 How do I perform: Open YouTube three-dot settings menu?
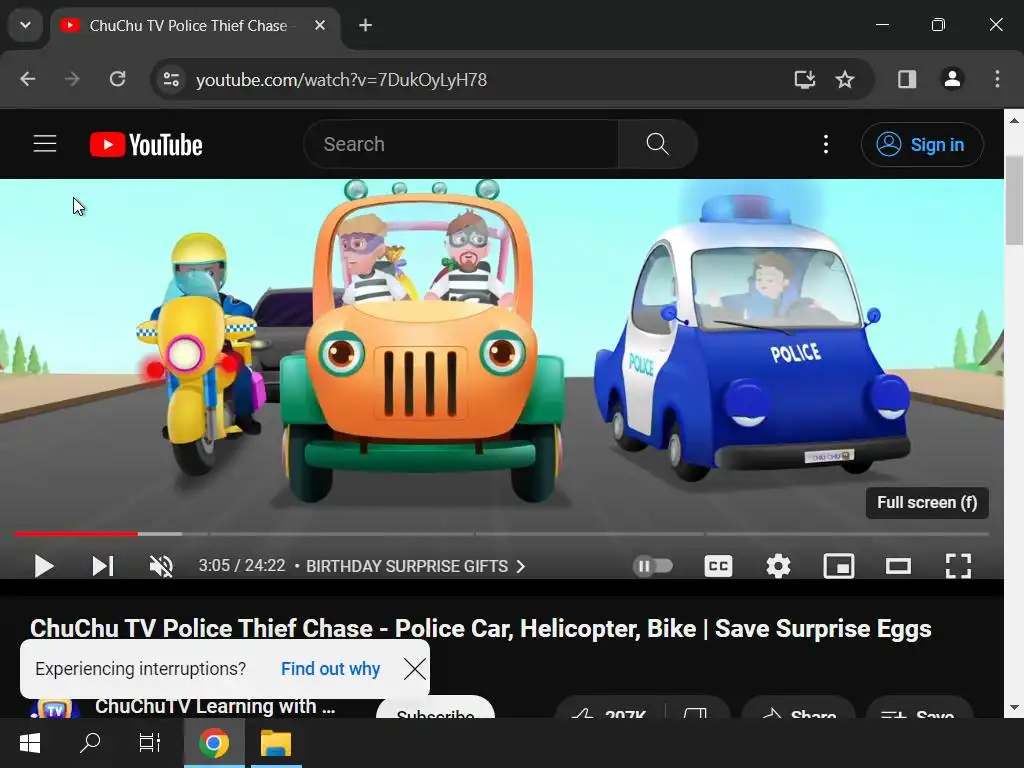(825, 144)
